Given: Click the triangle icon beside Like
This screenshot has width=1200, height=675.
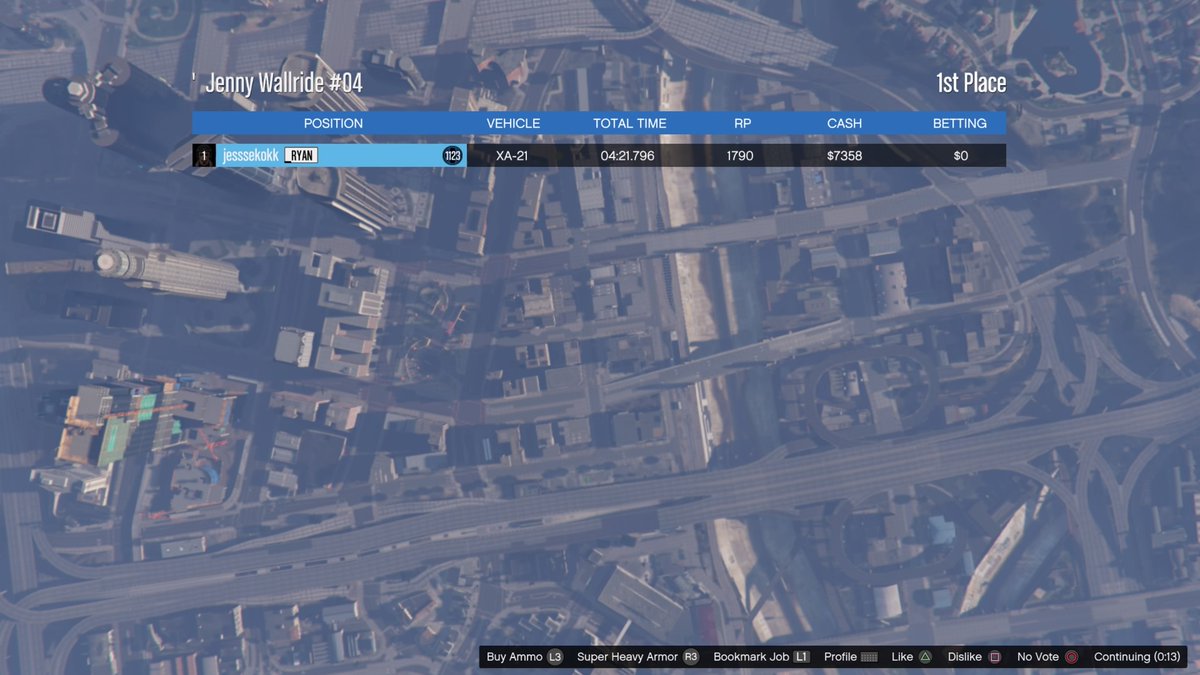Looking at the screenshot, I should pyautogui.click(x=927, y=657).
